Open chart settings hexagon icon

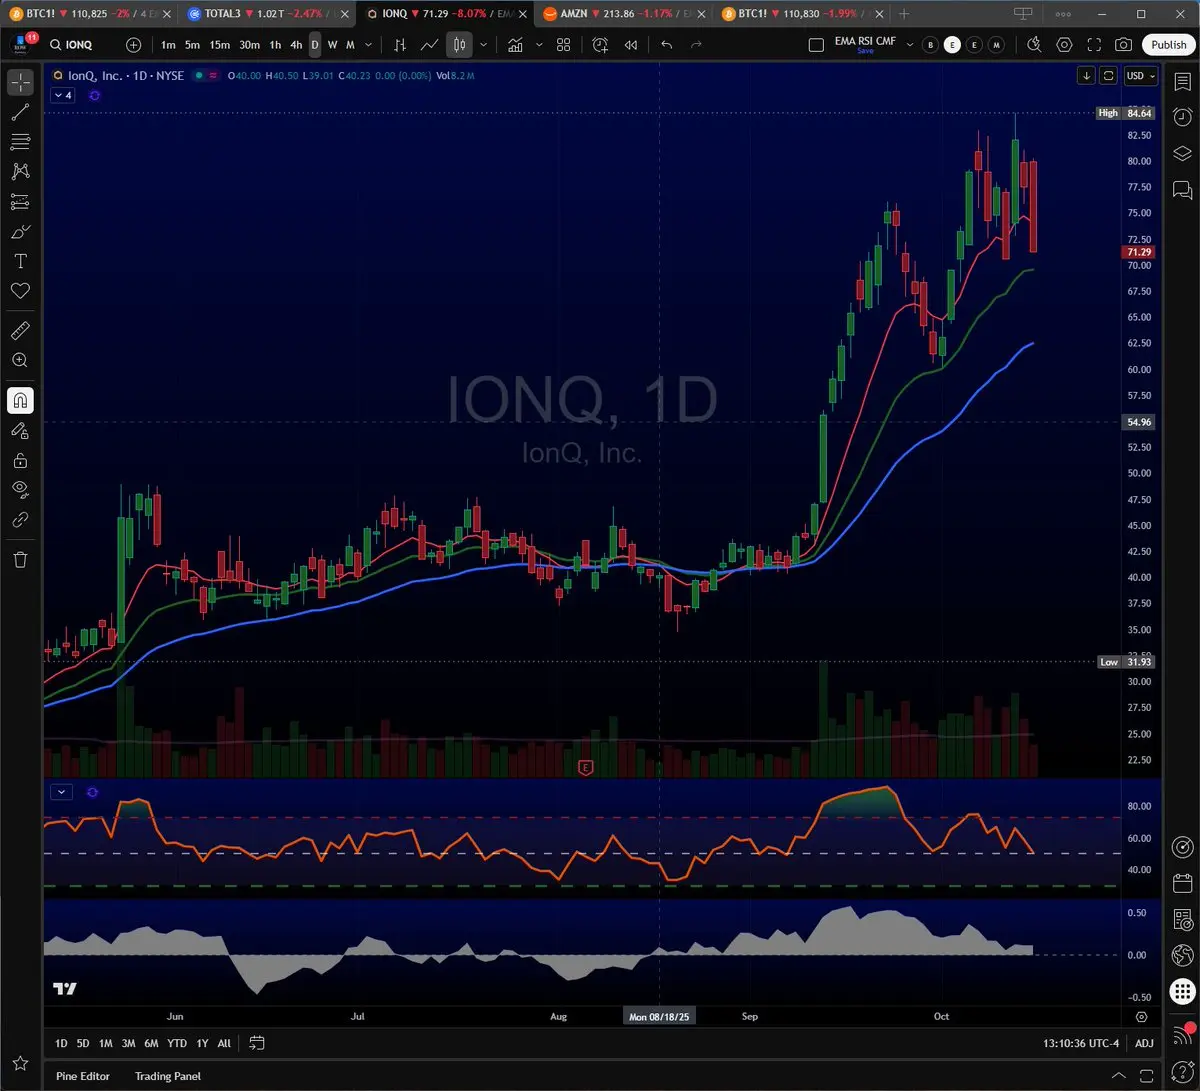[x=1065, y=45]
